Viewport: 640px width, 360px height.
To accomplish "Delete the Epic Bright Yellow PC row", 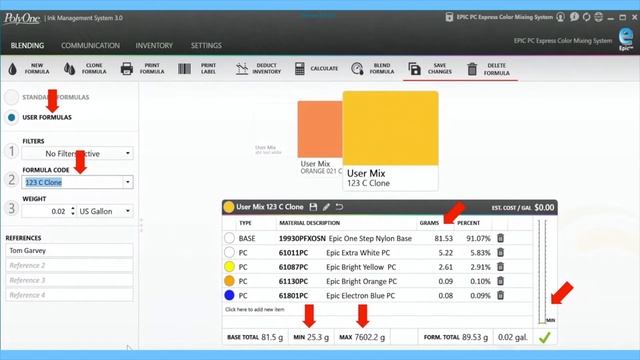I will [500, 267].
